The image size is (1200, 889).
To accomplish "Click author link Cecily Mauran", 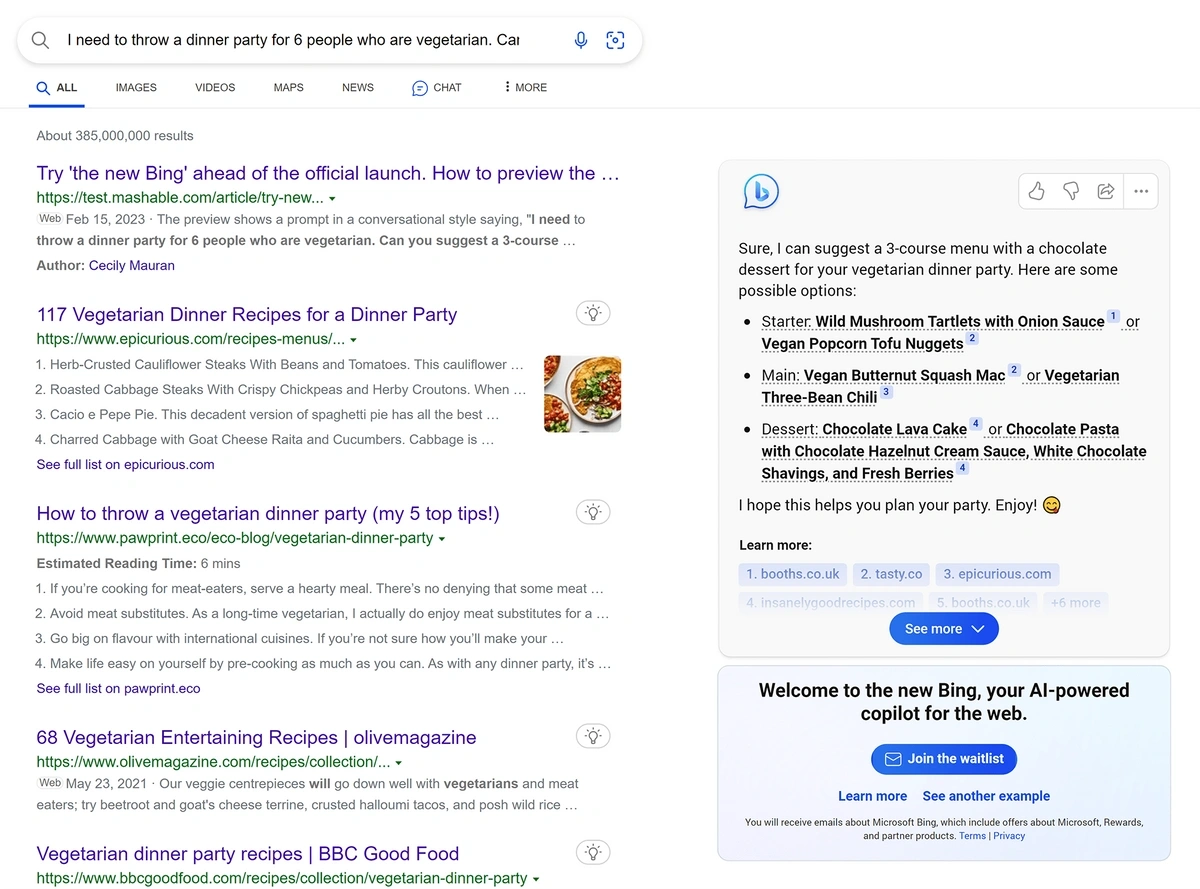I will point(132,265).
